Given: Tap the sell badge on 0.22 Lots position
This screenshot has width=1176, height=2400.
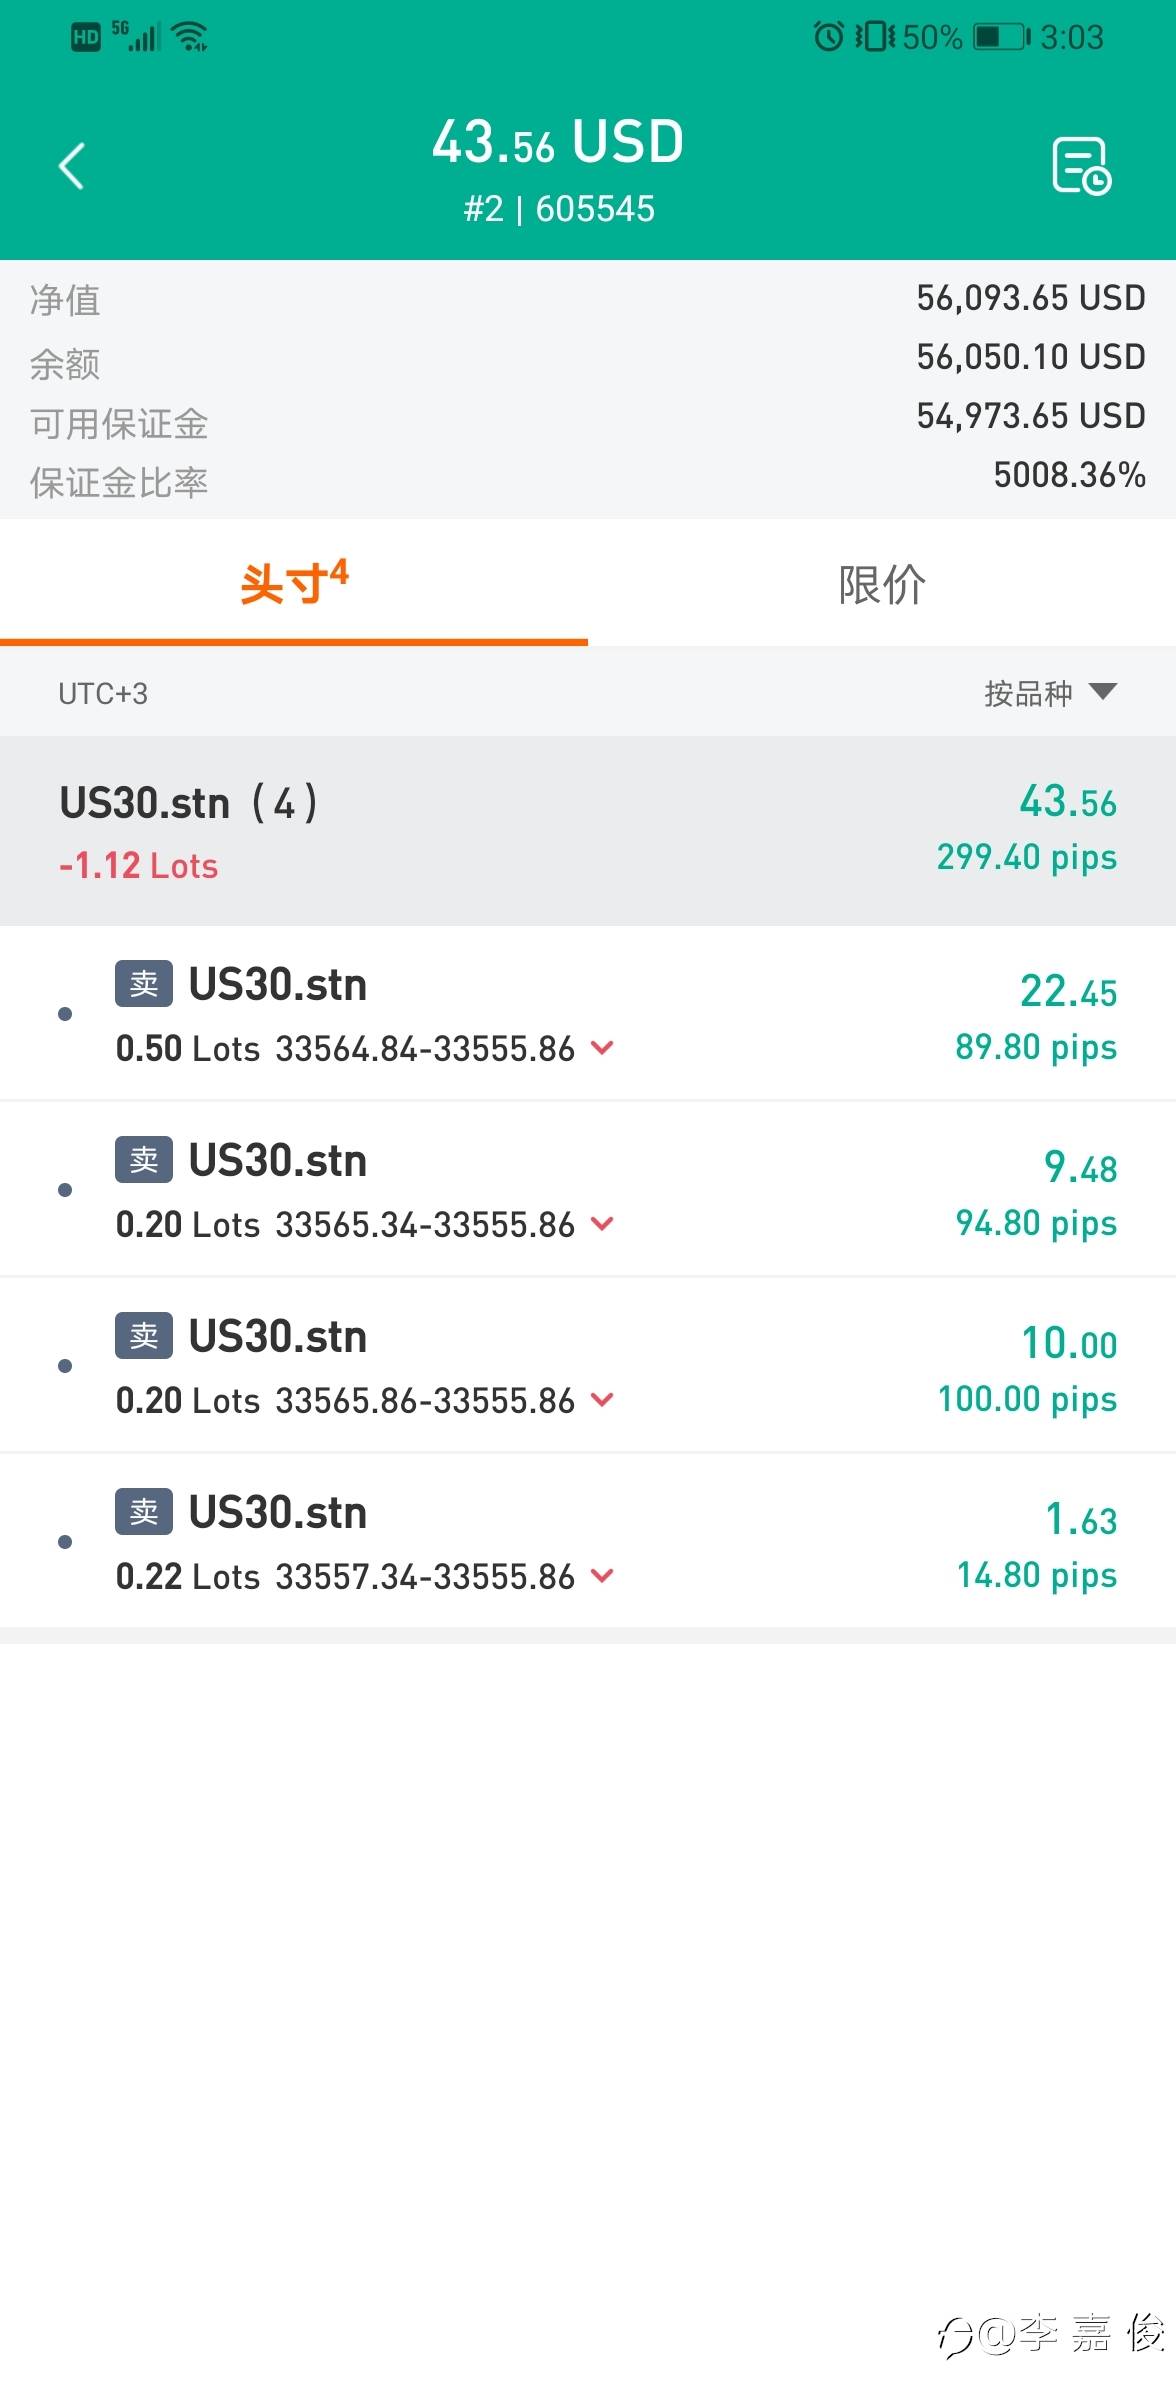Looking at the screenshot, I should pyautogui.click(x=144, y=1512).
